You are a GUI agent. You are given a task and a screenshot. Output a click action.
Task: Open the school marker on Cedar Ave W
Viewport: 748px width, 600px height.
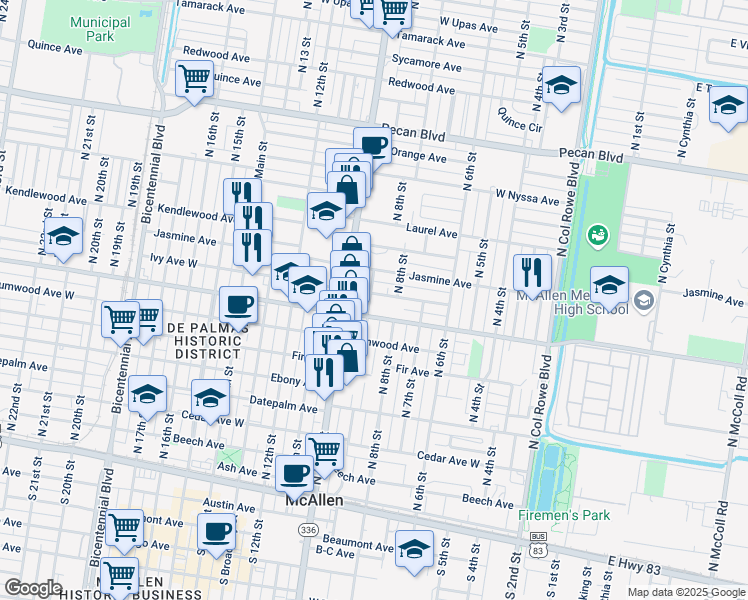click(210, 399)
